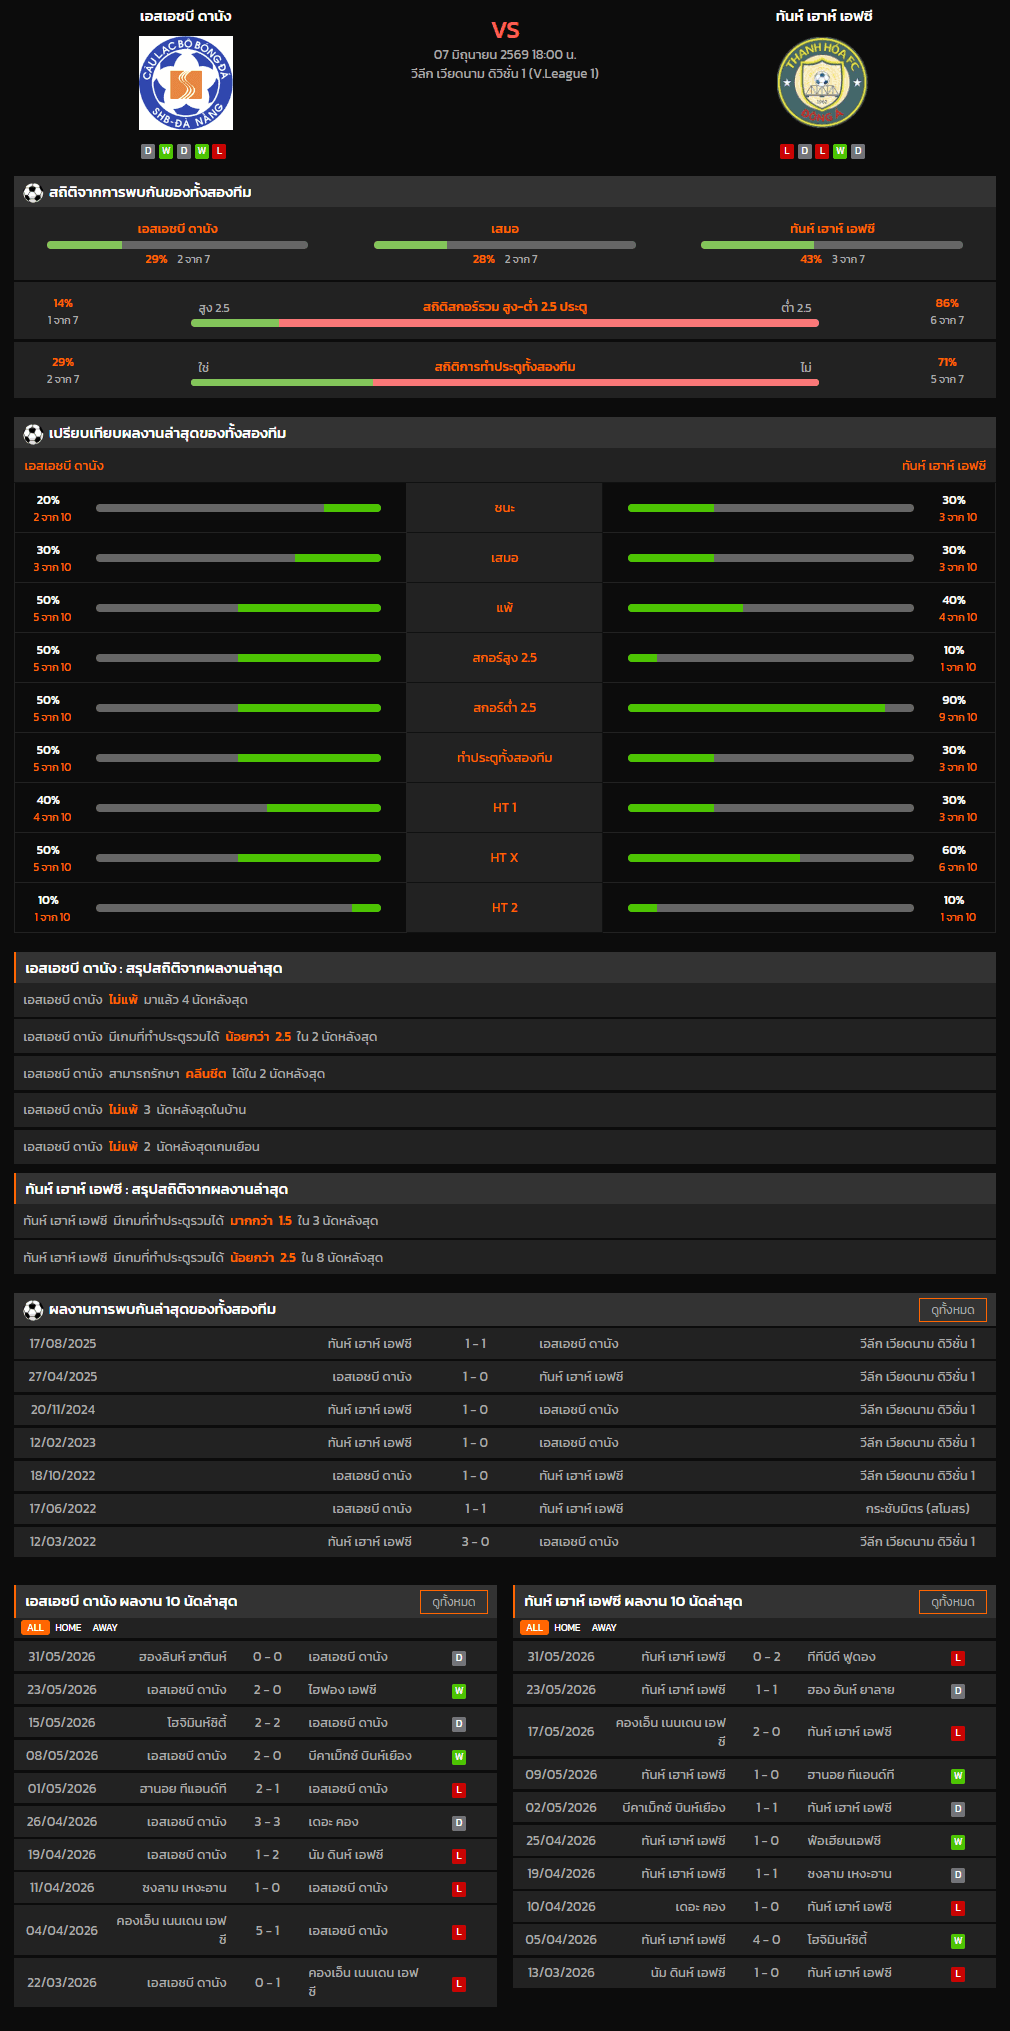Click summary line 'คลีนชีต ได้ใน 2 นัดหลังสุด'

(x=505, y=1074)
